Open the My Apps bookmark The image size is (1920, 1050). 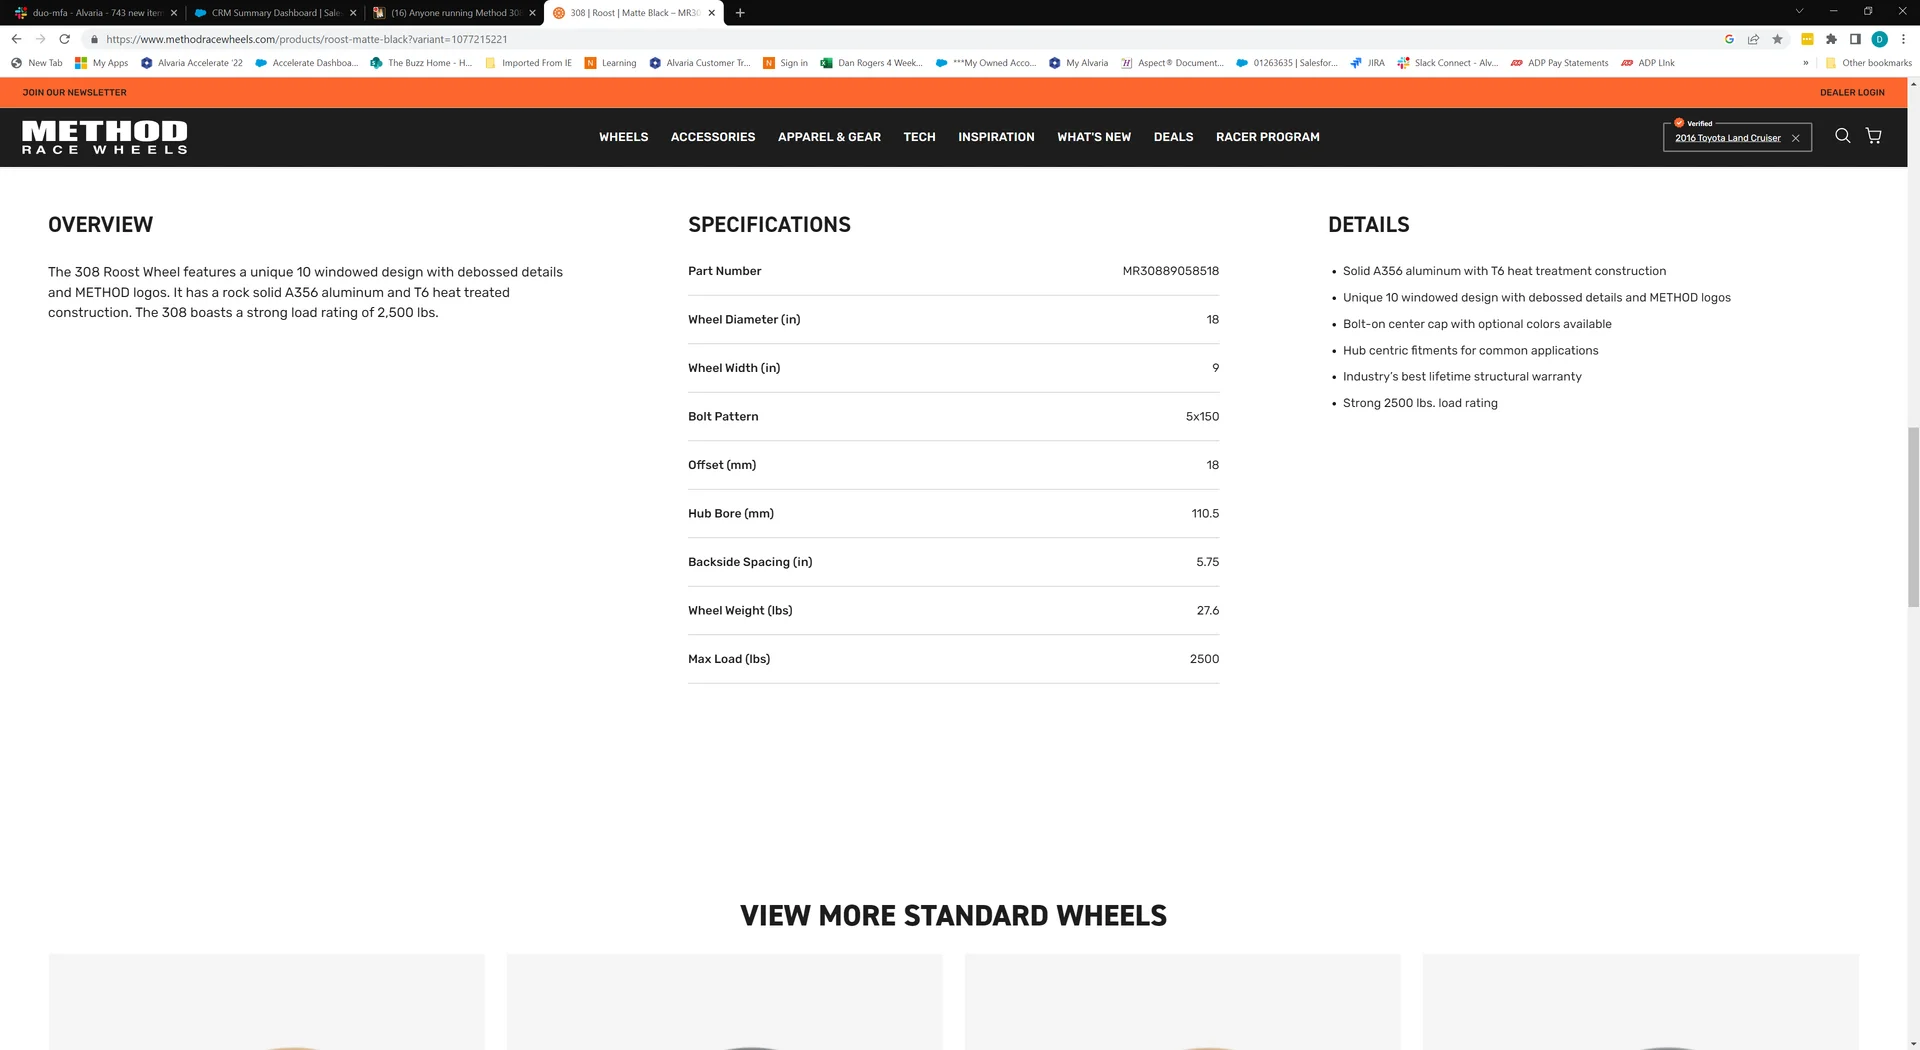coord(102,63)
